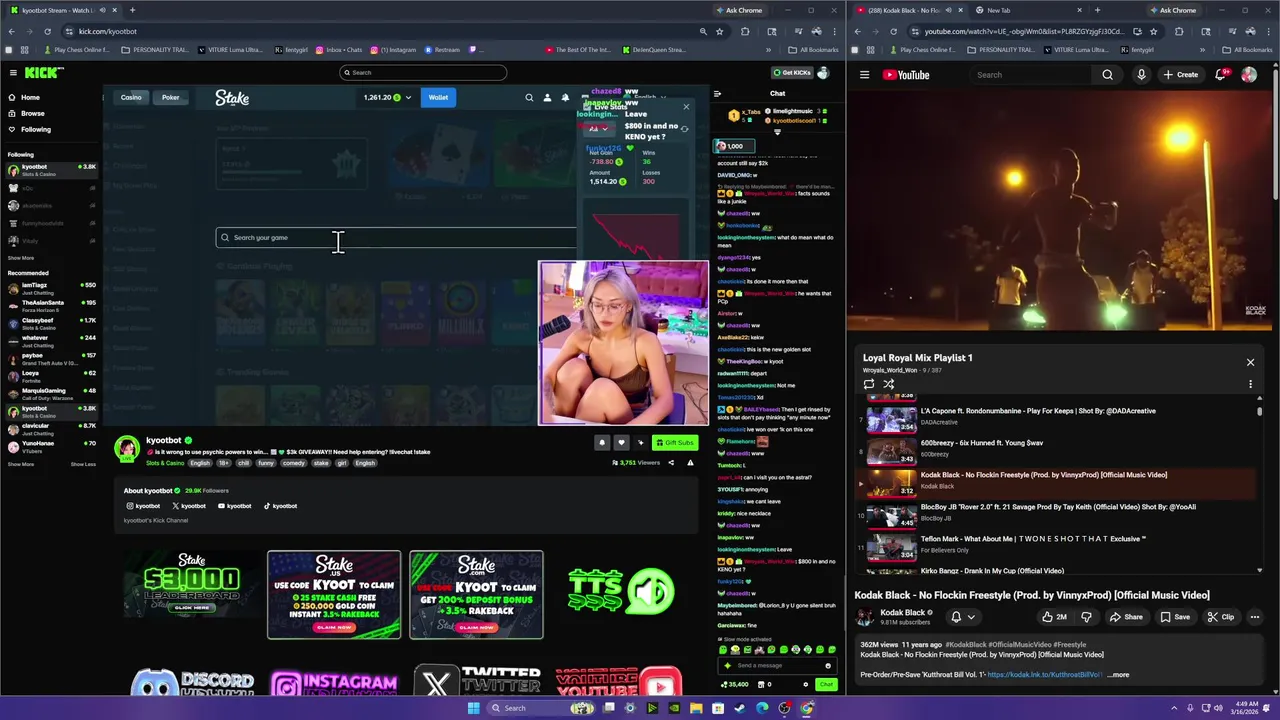Click the YouTube Clip button
The width and height of the screenshot is (1280, 720).
click(x=1220, y=617)
